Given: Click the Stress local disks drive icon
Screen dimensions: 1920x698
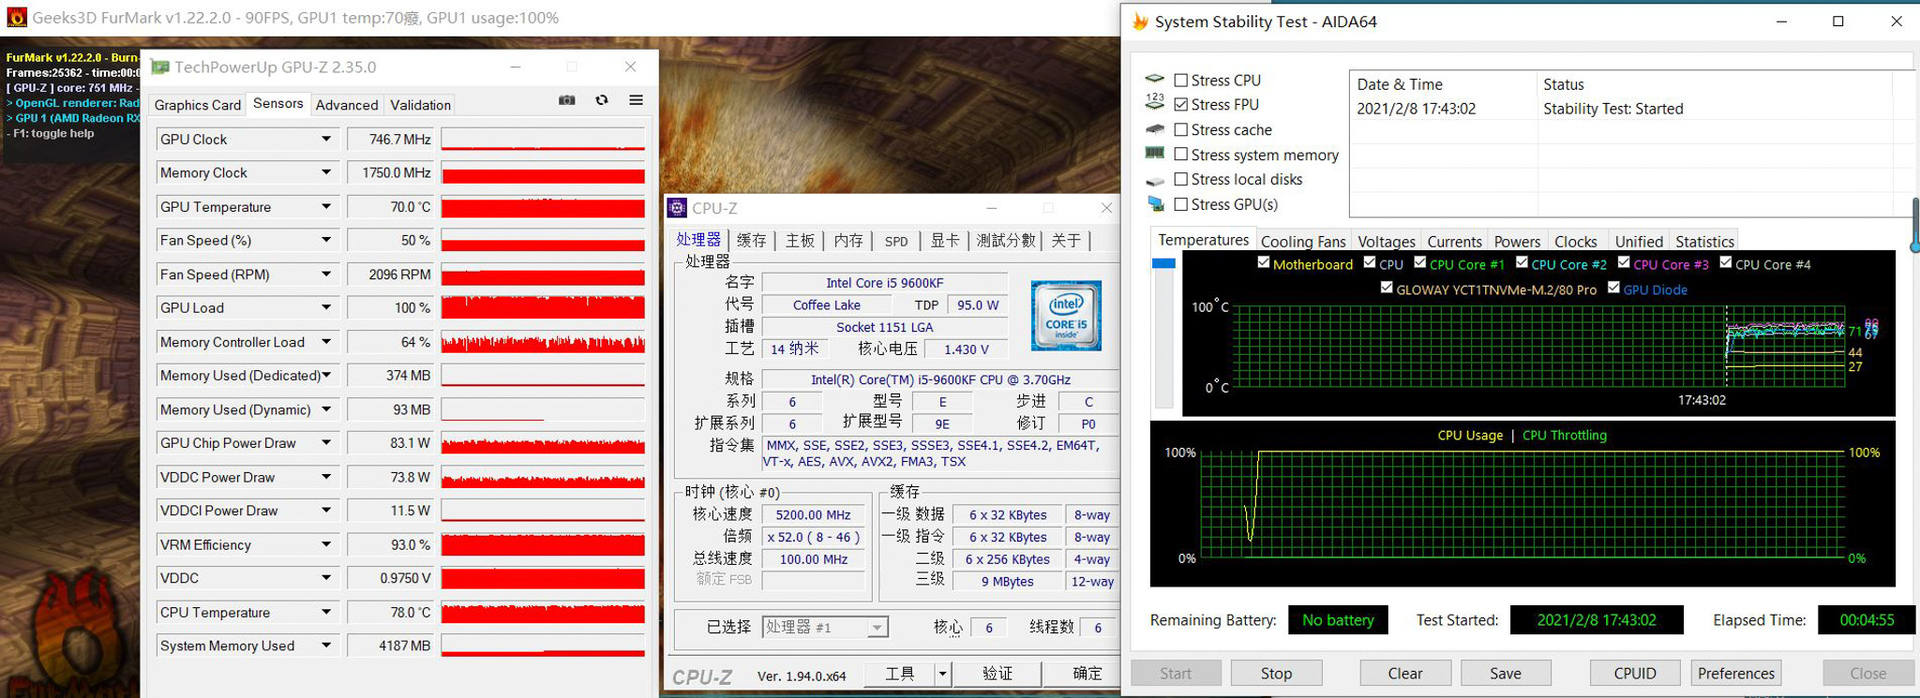Looking at the screenshot, I should click(1155, 180).
